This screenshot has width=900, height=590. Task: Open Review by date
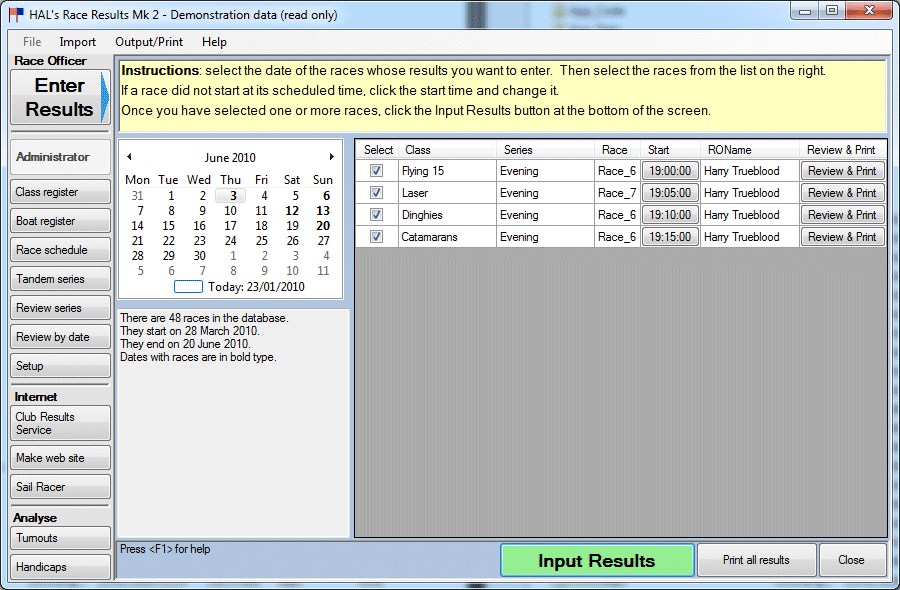tap(60, 337)
